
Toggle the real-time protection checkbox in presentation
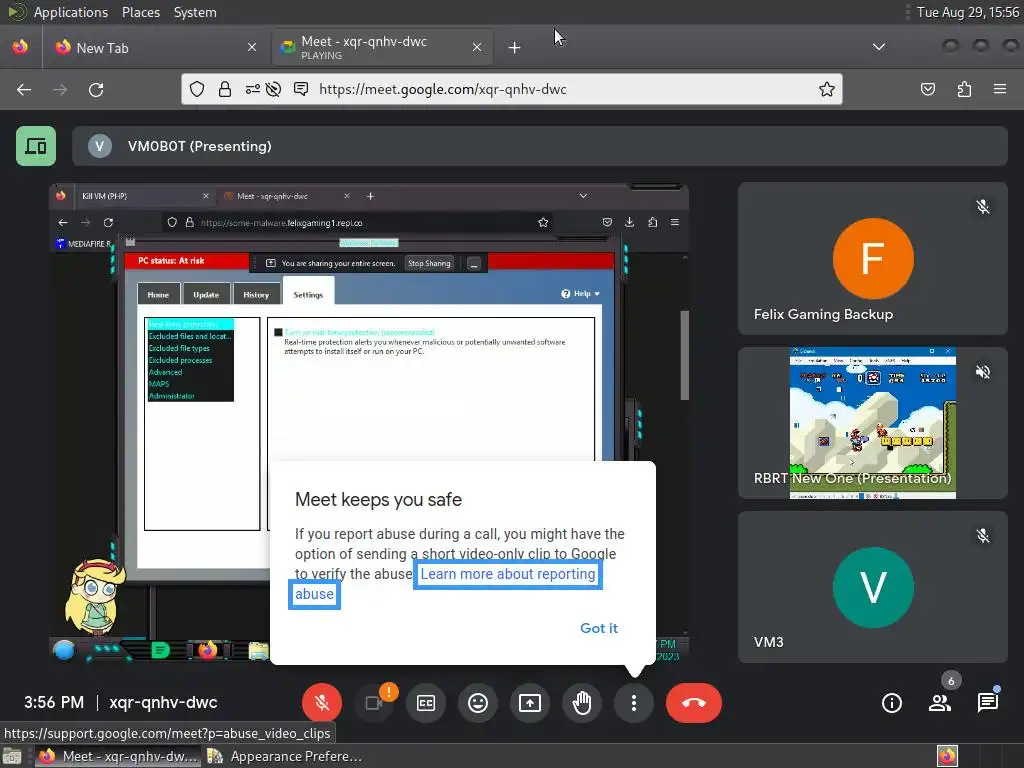[x=278, y=332]
